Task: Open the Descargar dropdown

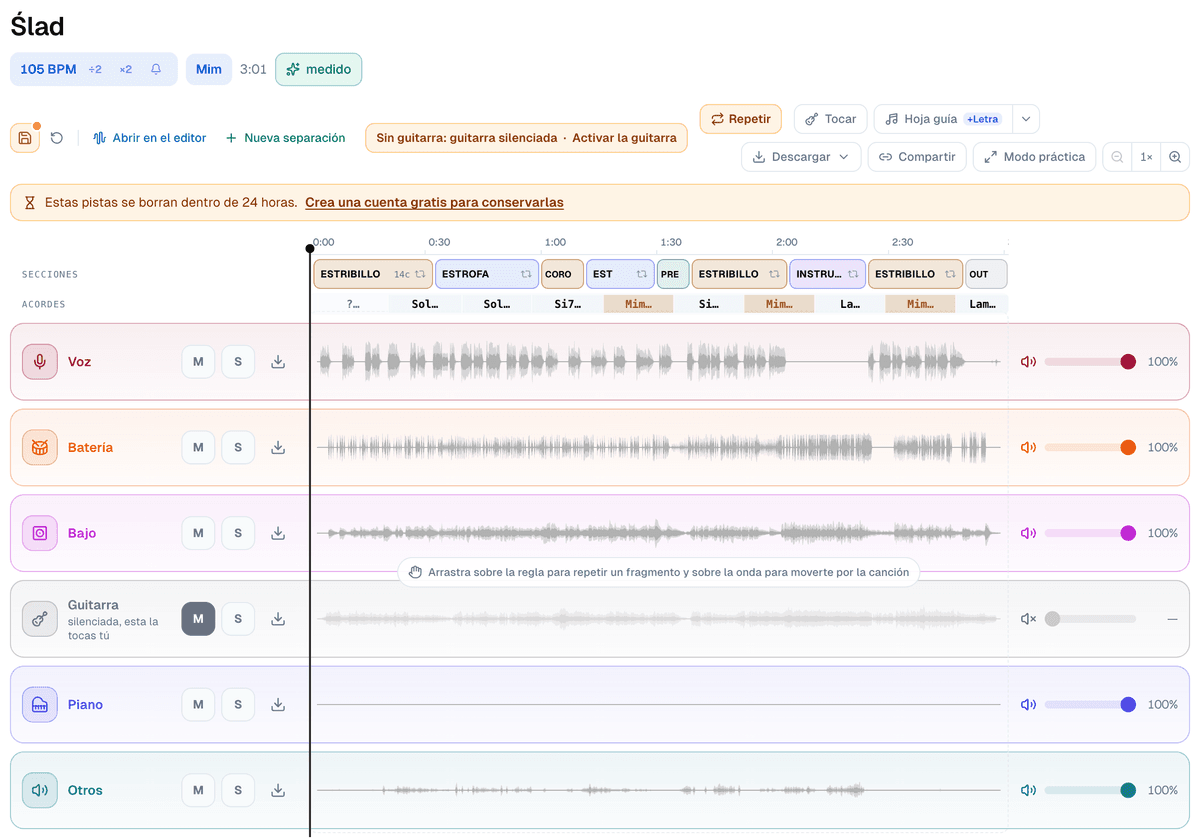Action: click(801, 157)
